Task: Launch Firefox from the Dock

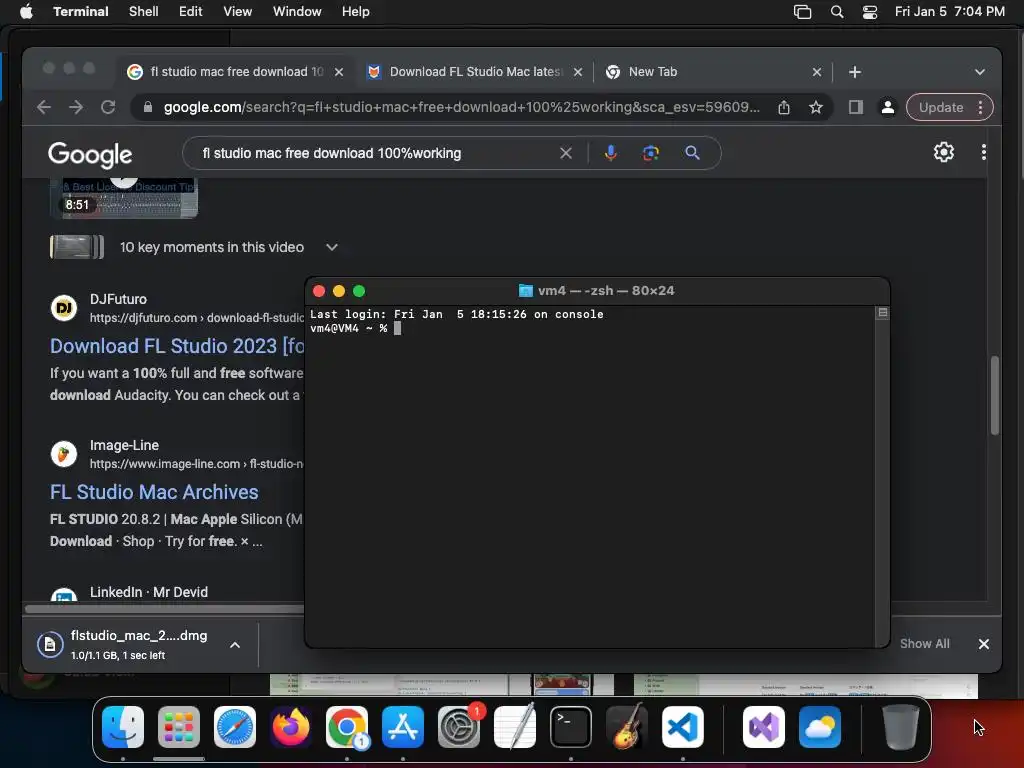Action: click(x=291, y=727)
